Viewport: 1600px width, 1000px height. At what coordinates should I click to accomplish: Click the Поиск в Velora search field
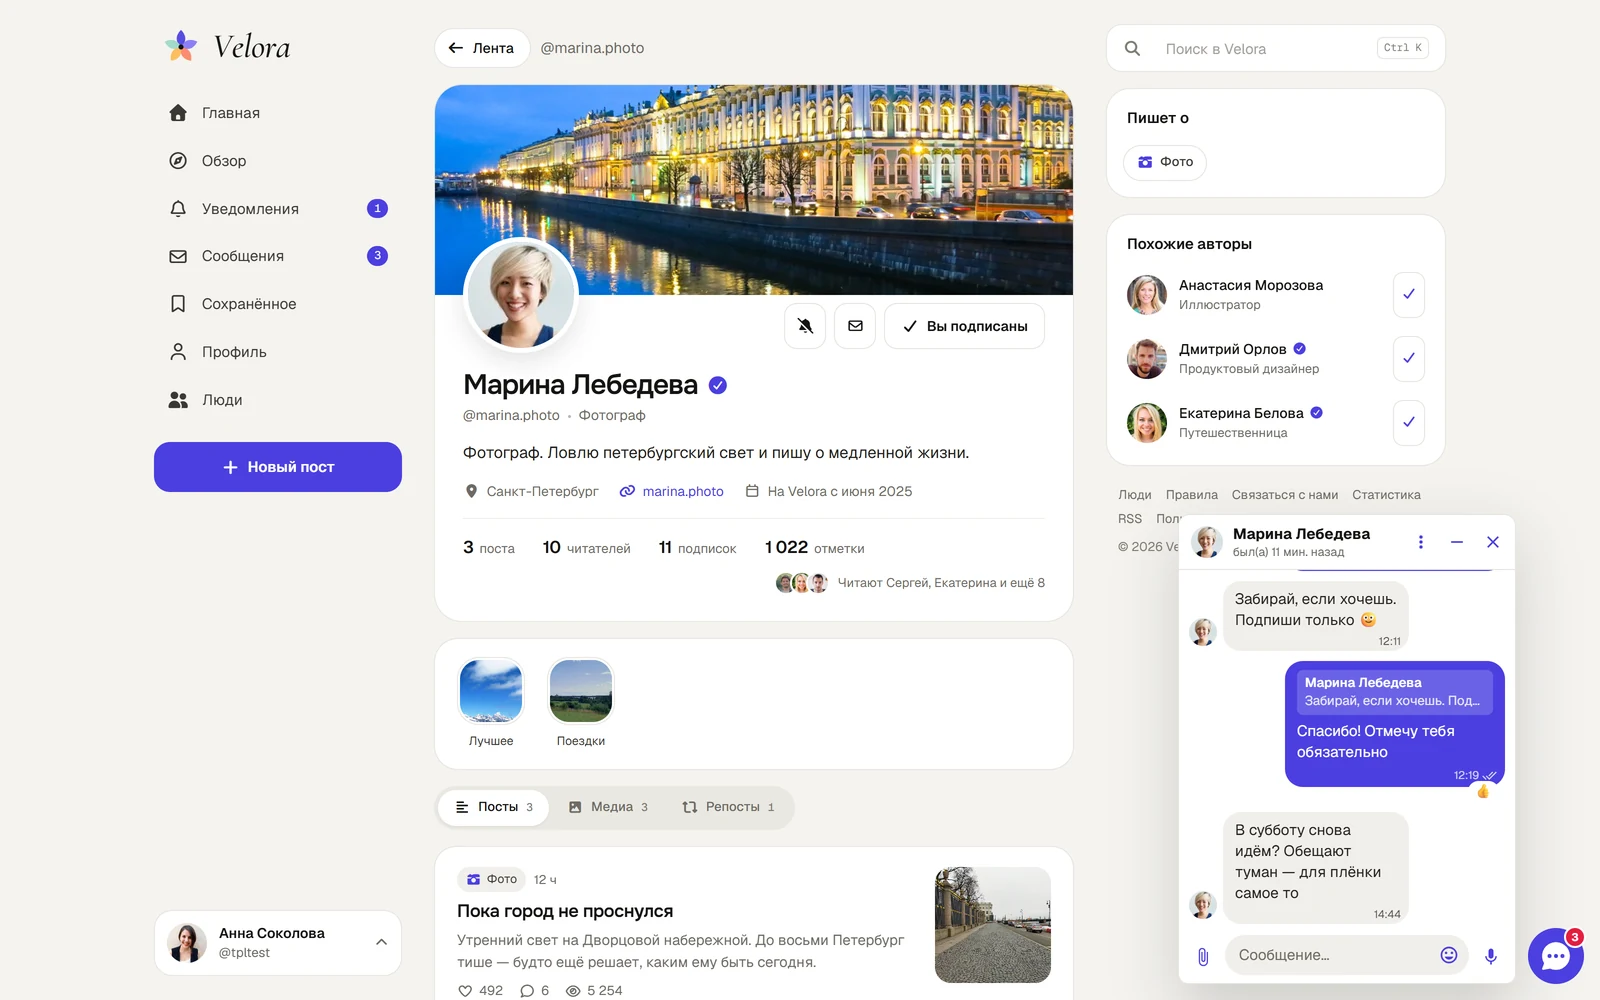pos(1276,48)
